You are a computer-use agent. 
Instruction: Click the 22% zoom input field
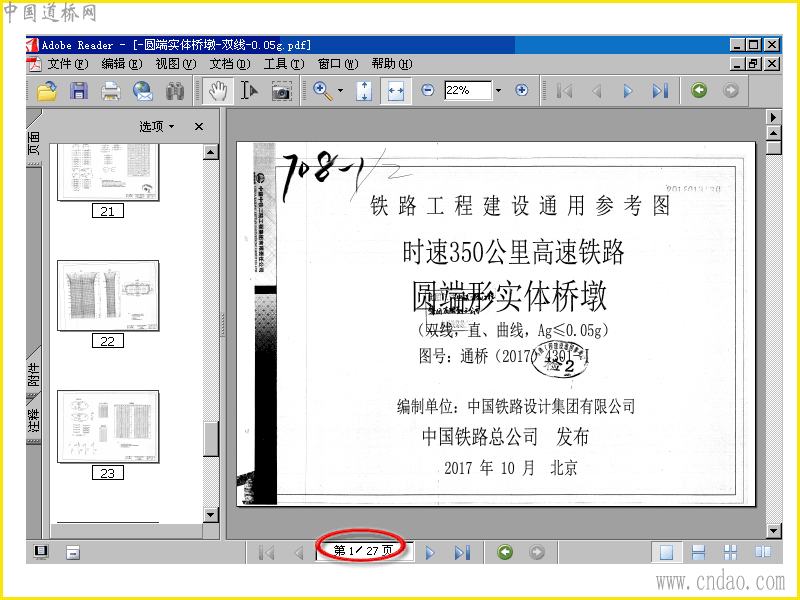tap(467, 90)
